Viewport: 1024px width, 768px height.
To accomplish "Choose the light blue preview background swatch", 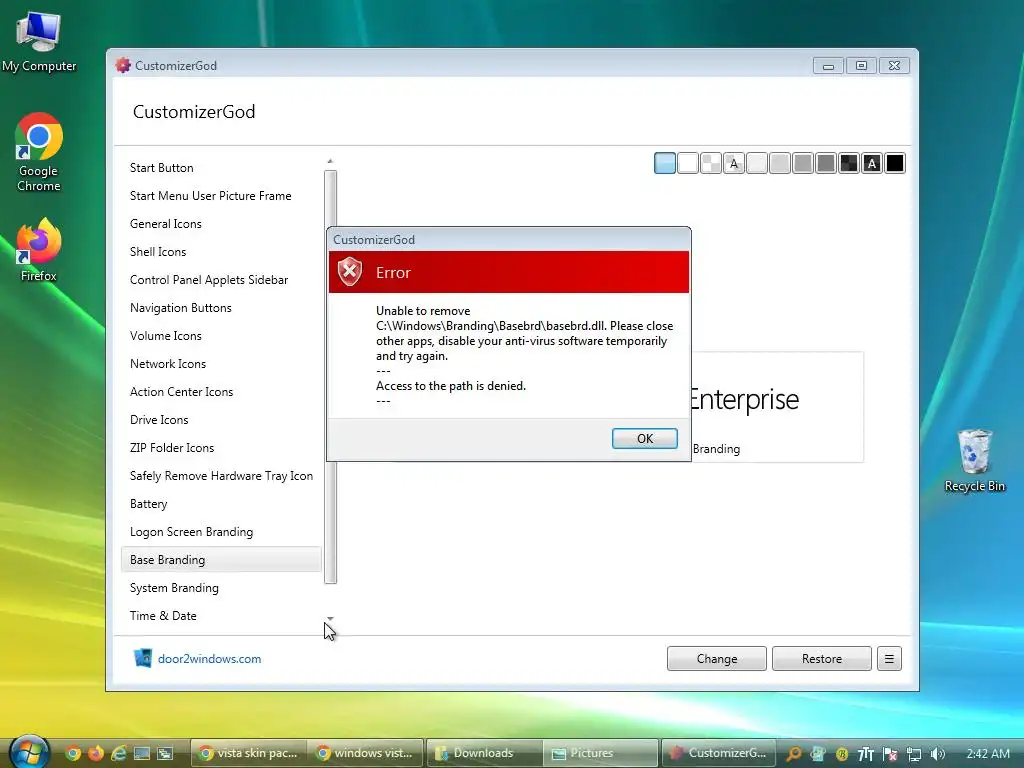I will click(x=665, y=163).
